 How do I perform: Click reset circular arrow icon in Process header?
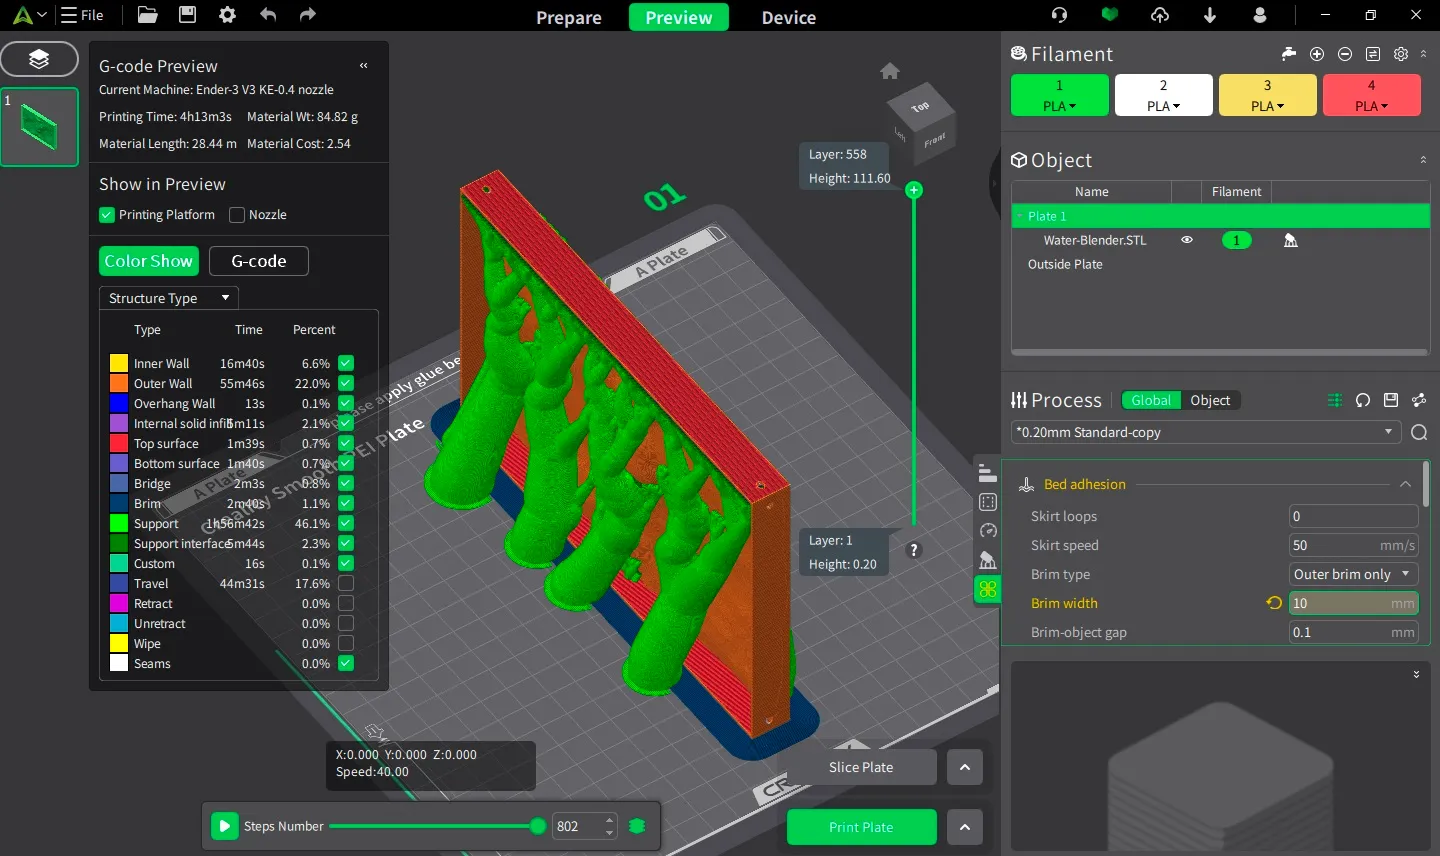[x=1363, y=400]
